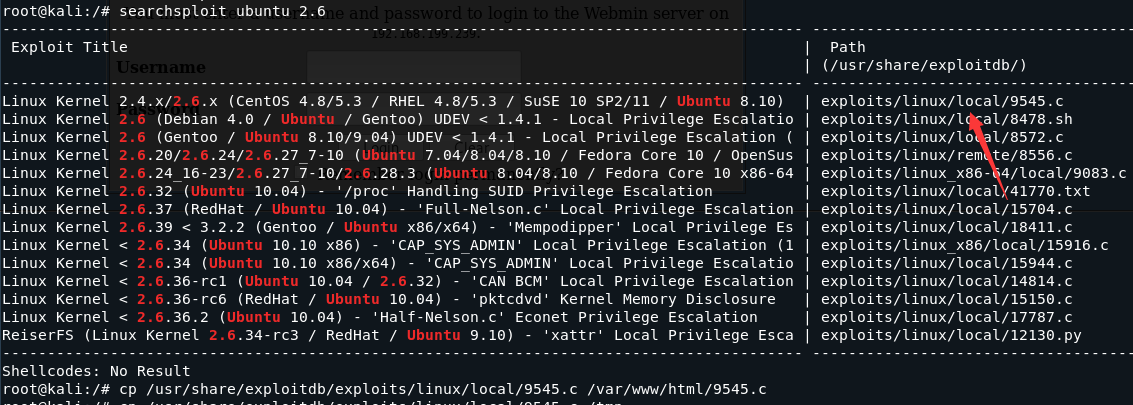The height and width of the screenshot is (405, 1133).
Task: Click path exploits/linux/local/17787.c
Action: [x=947, y=318]
